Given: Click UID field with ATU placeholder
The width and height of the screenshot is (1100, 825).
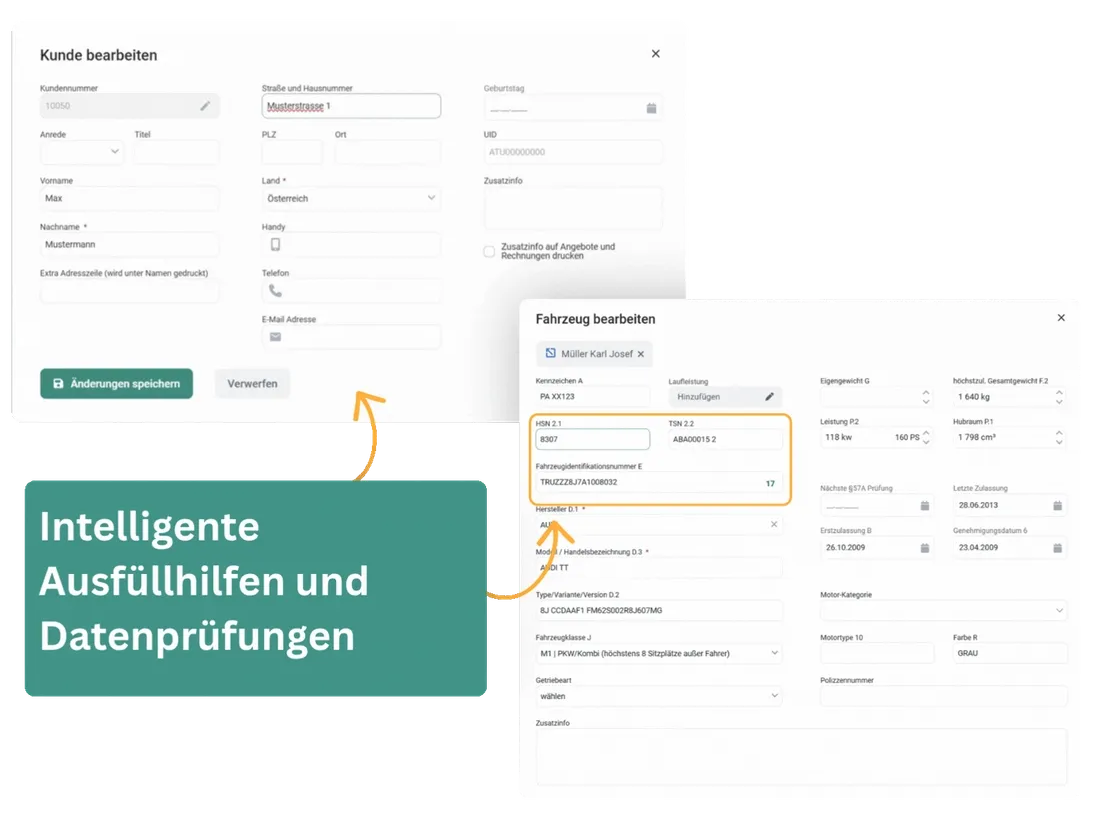Looking at the screenshot, I should point(572,152).
